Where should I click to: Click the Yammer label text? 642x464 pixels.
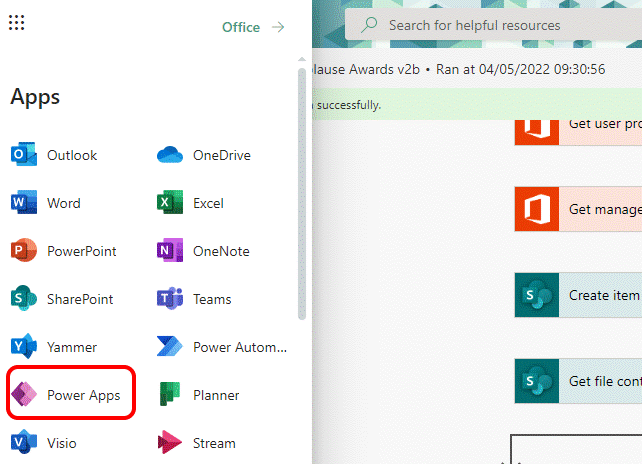click(72, 347)
